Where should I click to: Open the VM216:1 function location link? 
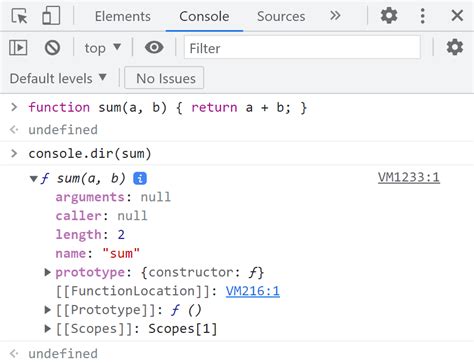click(x=253, y=291)
